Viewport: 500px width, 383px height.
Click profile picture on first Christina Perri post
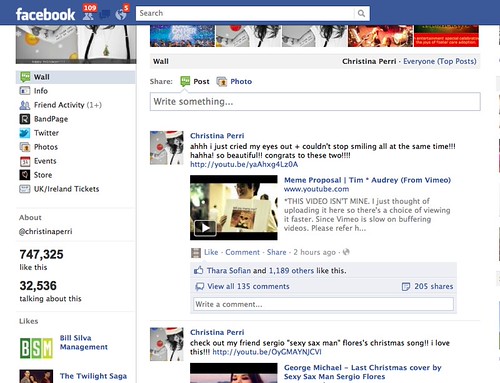pyautogui.click(x=167, y=148)
